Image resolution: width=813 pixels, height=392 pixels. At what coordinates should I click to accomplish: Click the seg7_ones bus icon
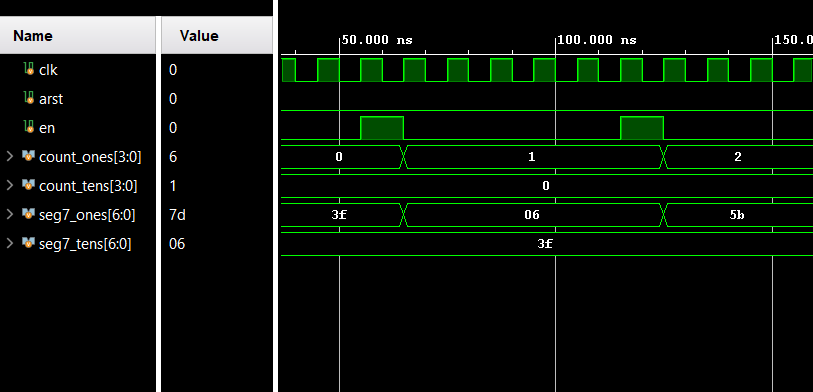pyautogui.click(x=29, y=214)
